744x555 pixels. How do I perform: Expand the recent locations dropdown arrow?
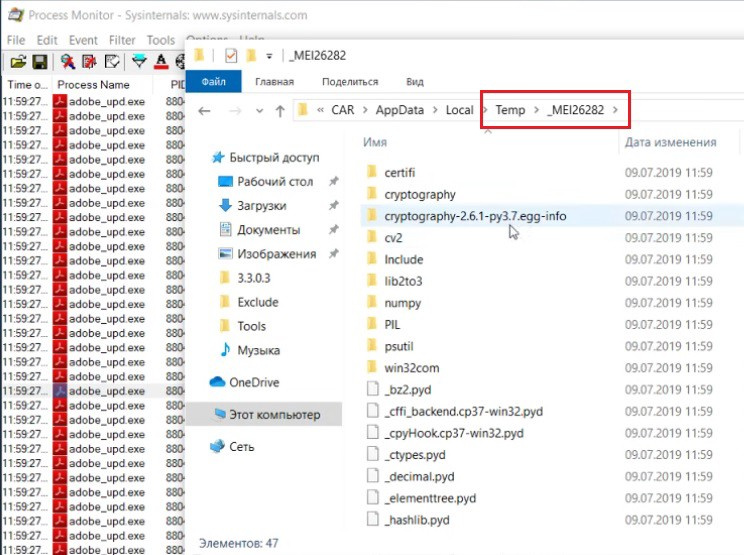(259, 110)
